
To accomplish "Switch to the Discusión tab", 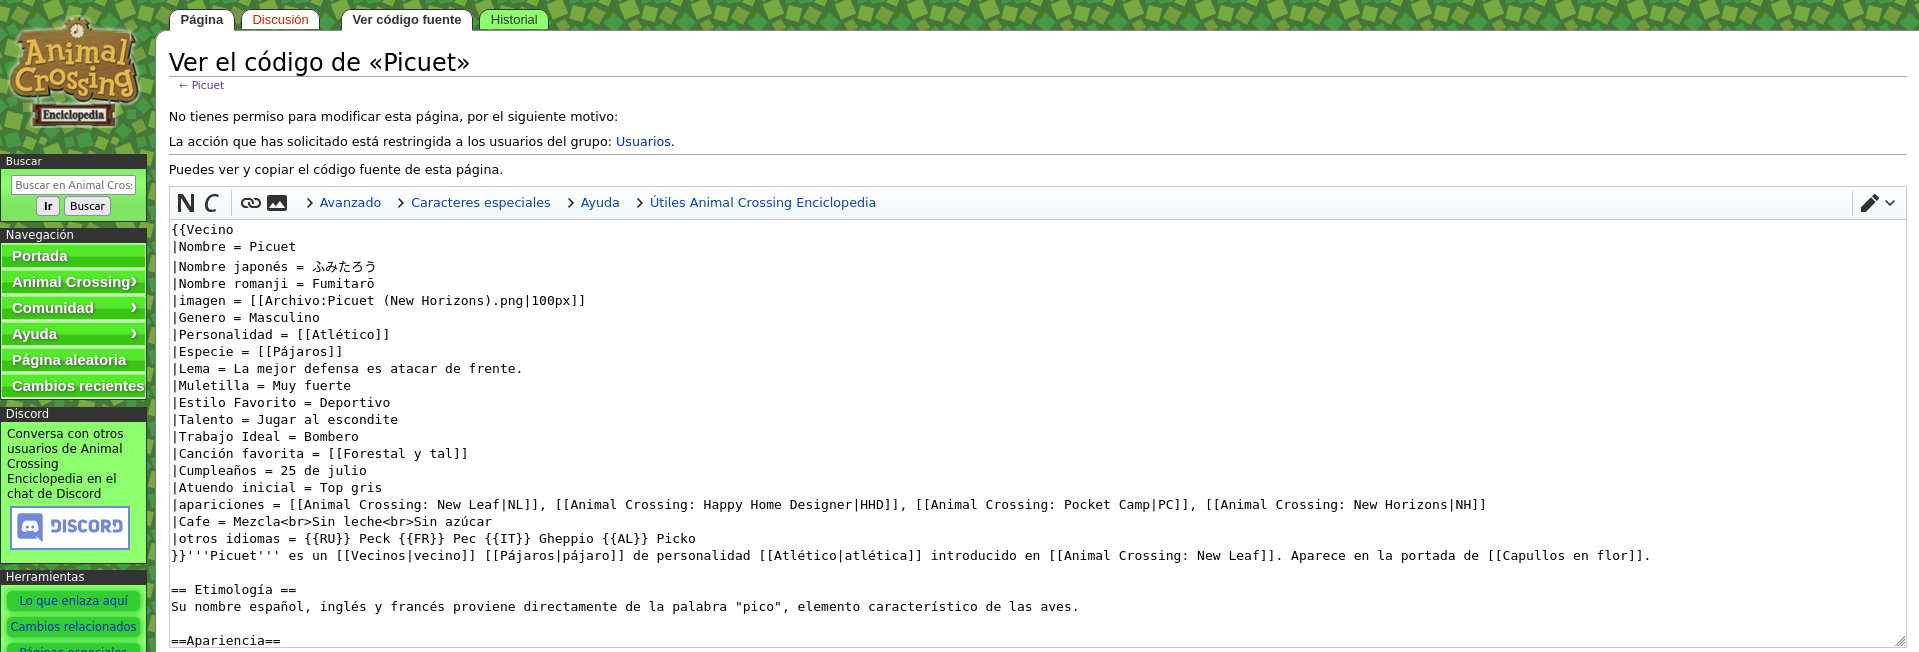I will [280, 20].
